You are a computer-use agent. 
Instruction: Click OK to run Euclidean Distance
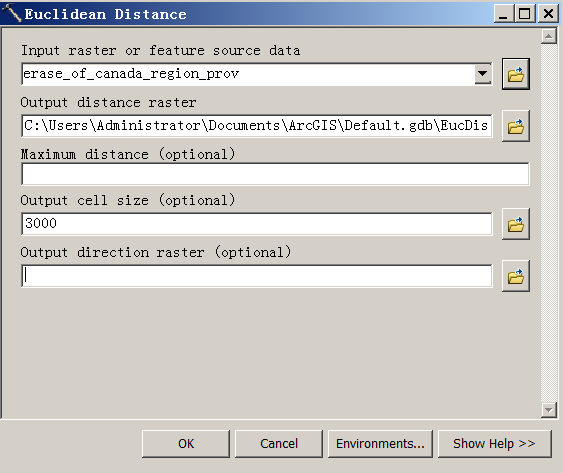186,444
